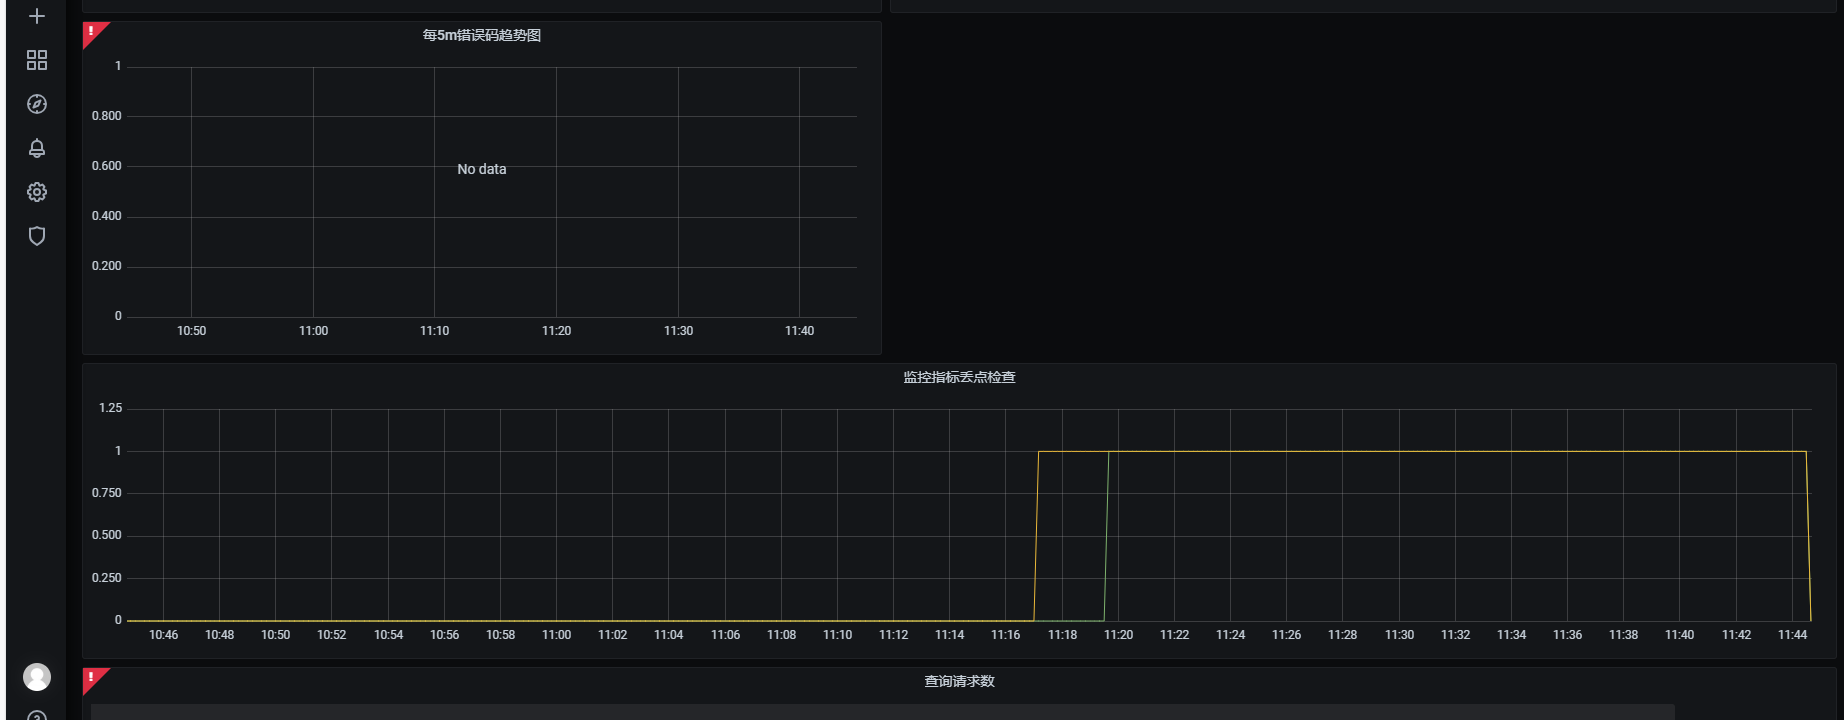Click the 10:50 tick in 每5m错误码趋势图 chart
Screen dimensions: 1844x720
click(191, 331)
